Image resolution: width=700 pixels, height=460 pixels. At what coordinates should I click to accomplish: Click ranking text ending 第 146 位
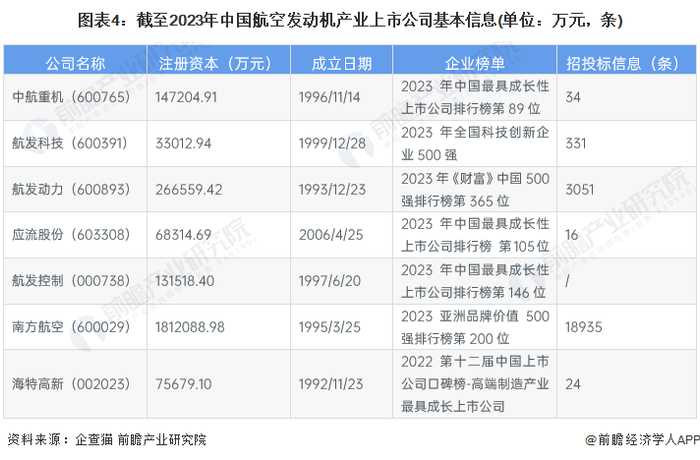pos(475,281)
